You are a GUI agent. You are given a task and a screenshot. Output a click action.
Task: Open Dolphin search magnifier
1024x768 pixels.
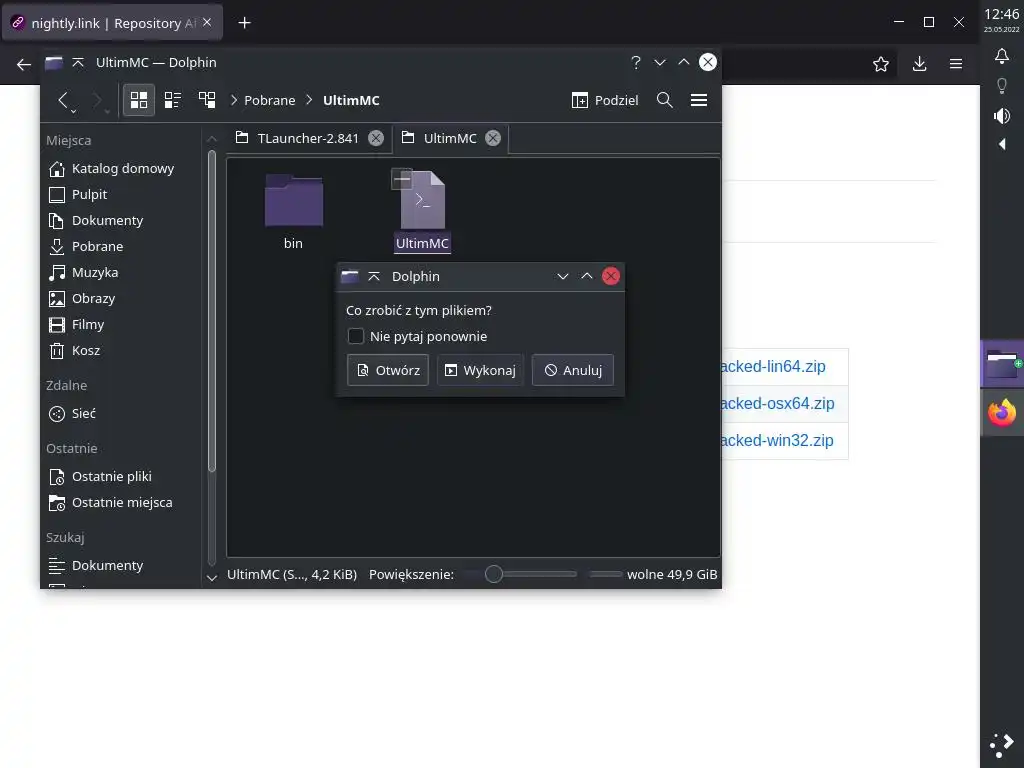664,100
